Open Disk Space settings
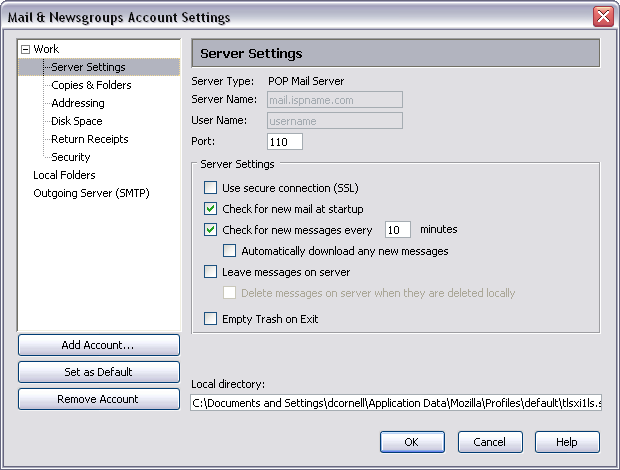620x470 pixels. coord(77,121)
